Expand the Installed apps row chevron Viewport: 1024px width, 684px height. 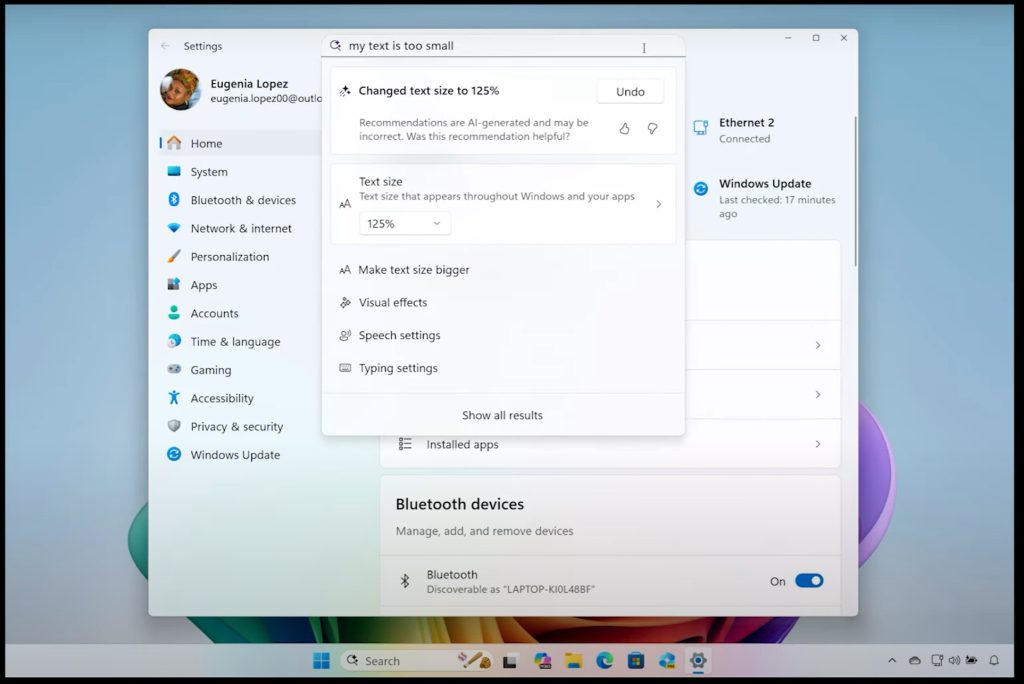click(x=817, y=444)
